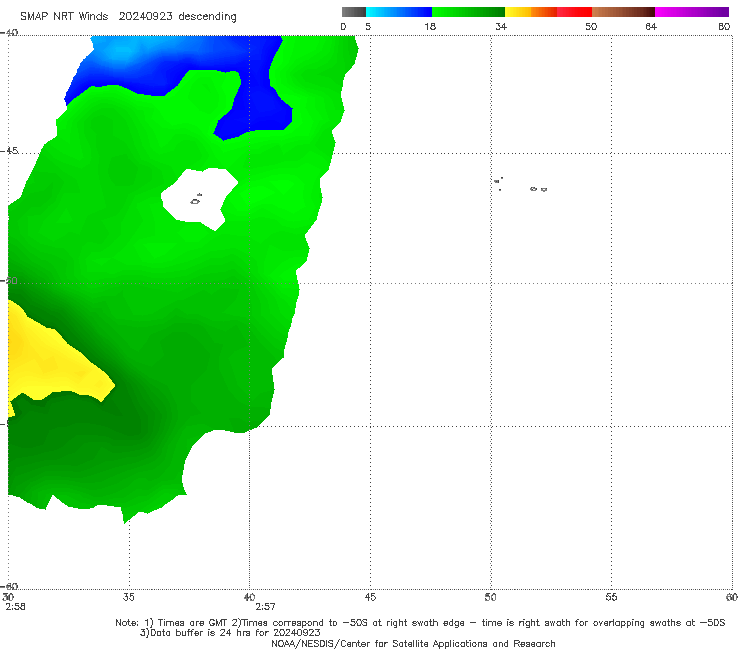This screenshot has width=740, height=650.
Task: Click the '-60' latitude axis label
Action: 9,586
